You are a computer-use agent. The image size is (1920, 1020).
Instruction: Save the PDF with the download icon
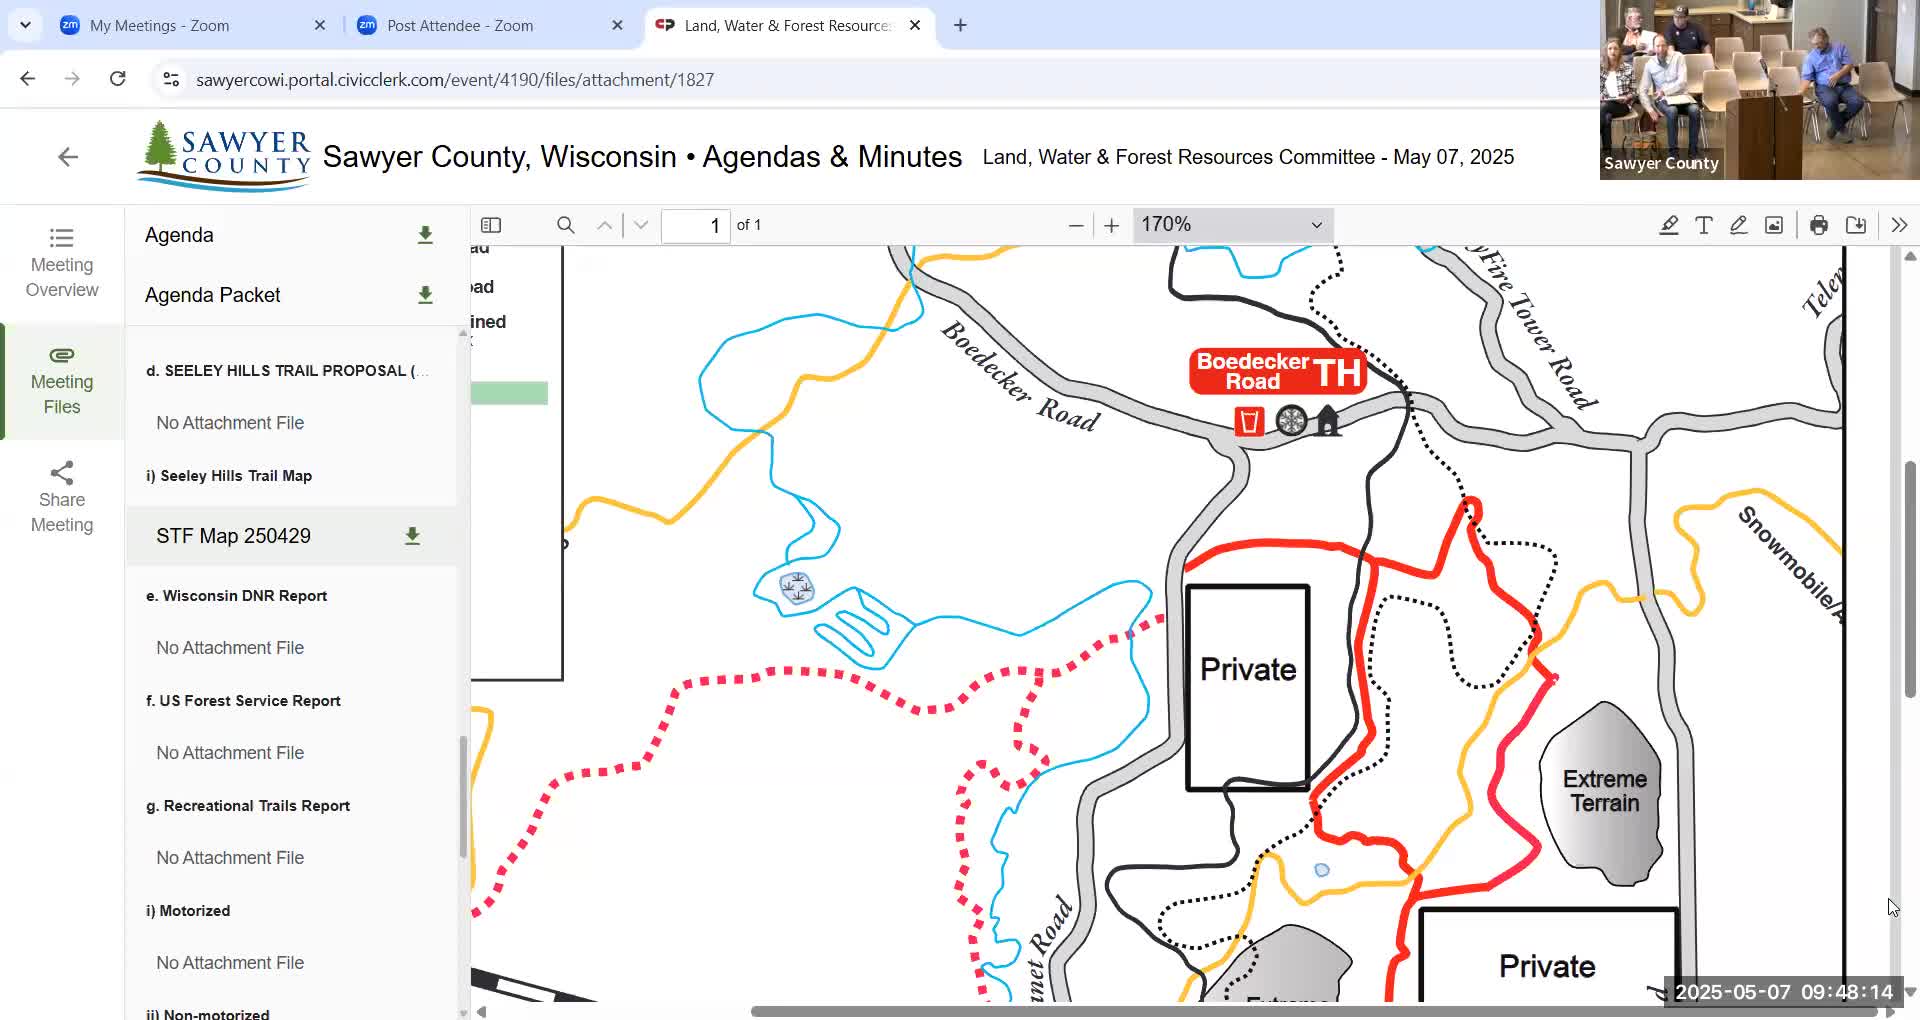pyautogui.click(x=1856, y=225)
